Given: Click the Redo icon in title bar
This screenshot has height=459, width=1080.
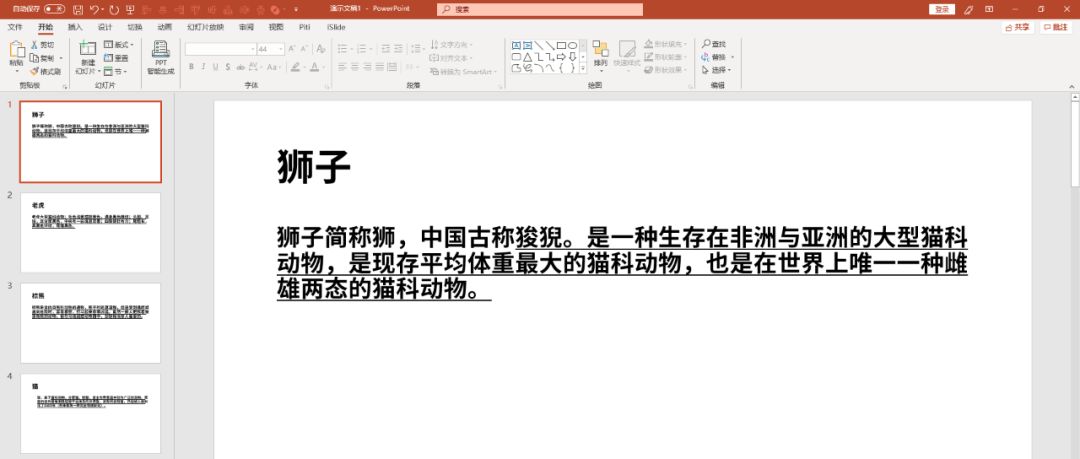Looking at the screenshot, I should pos(114,9).
